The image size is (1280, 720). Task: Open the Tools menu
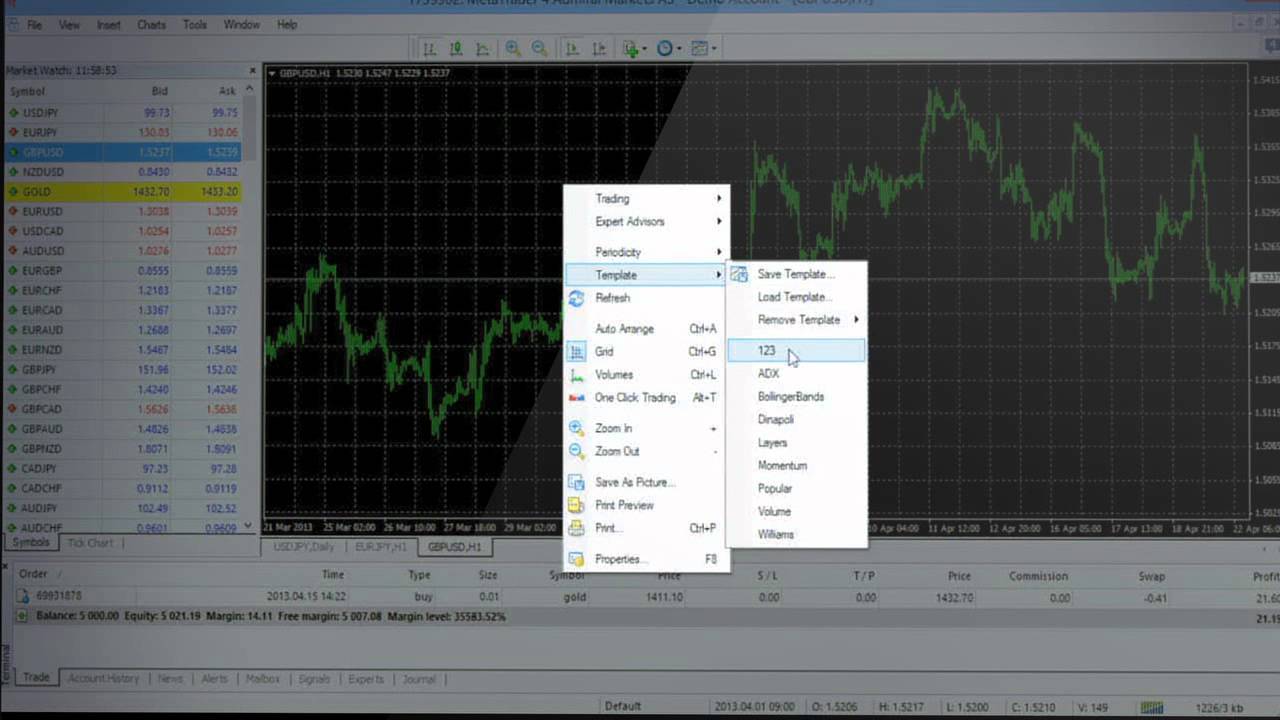click(x=195, y=25)
